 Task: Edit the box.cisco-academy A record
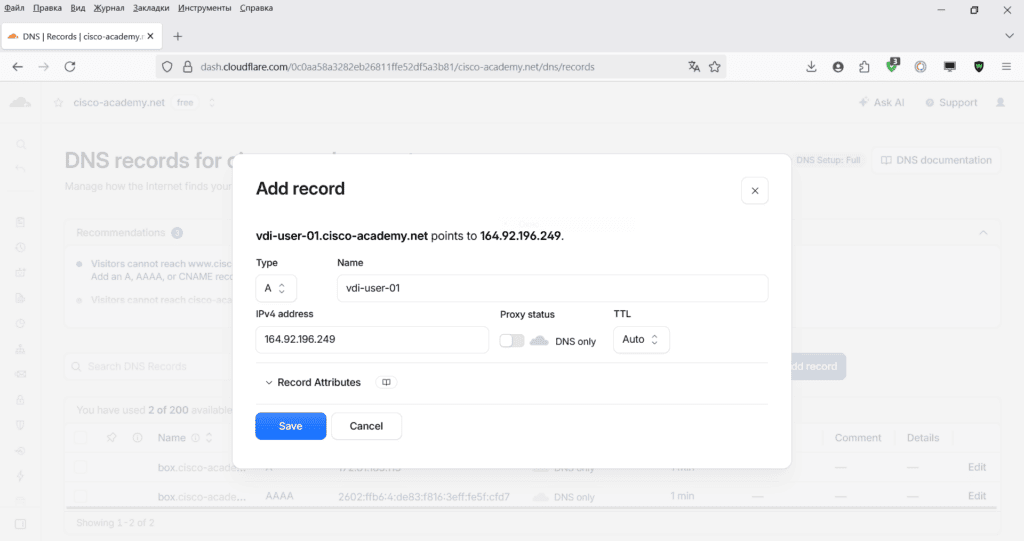coord(977,467)
